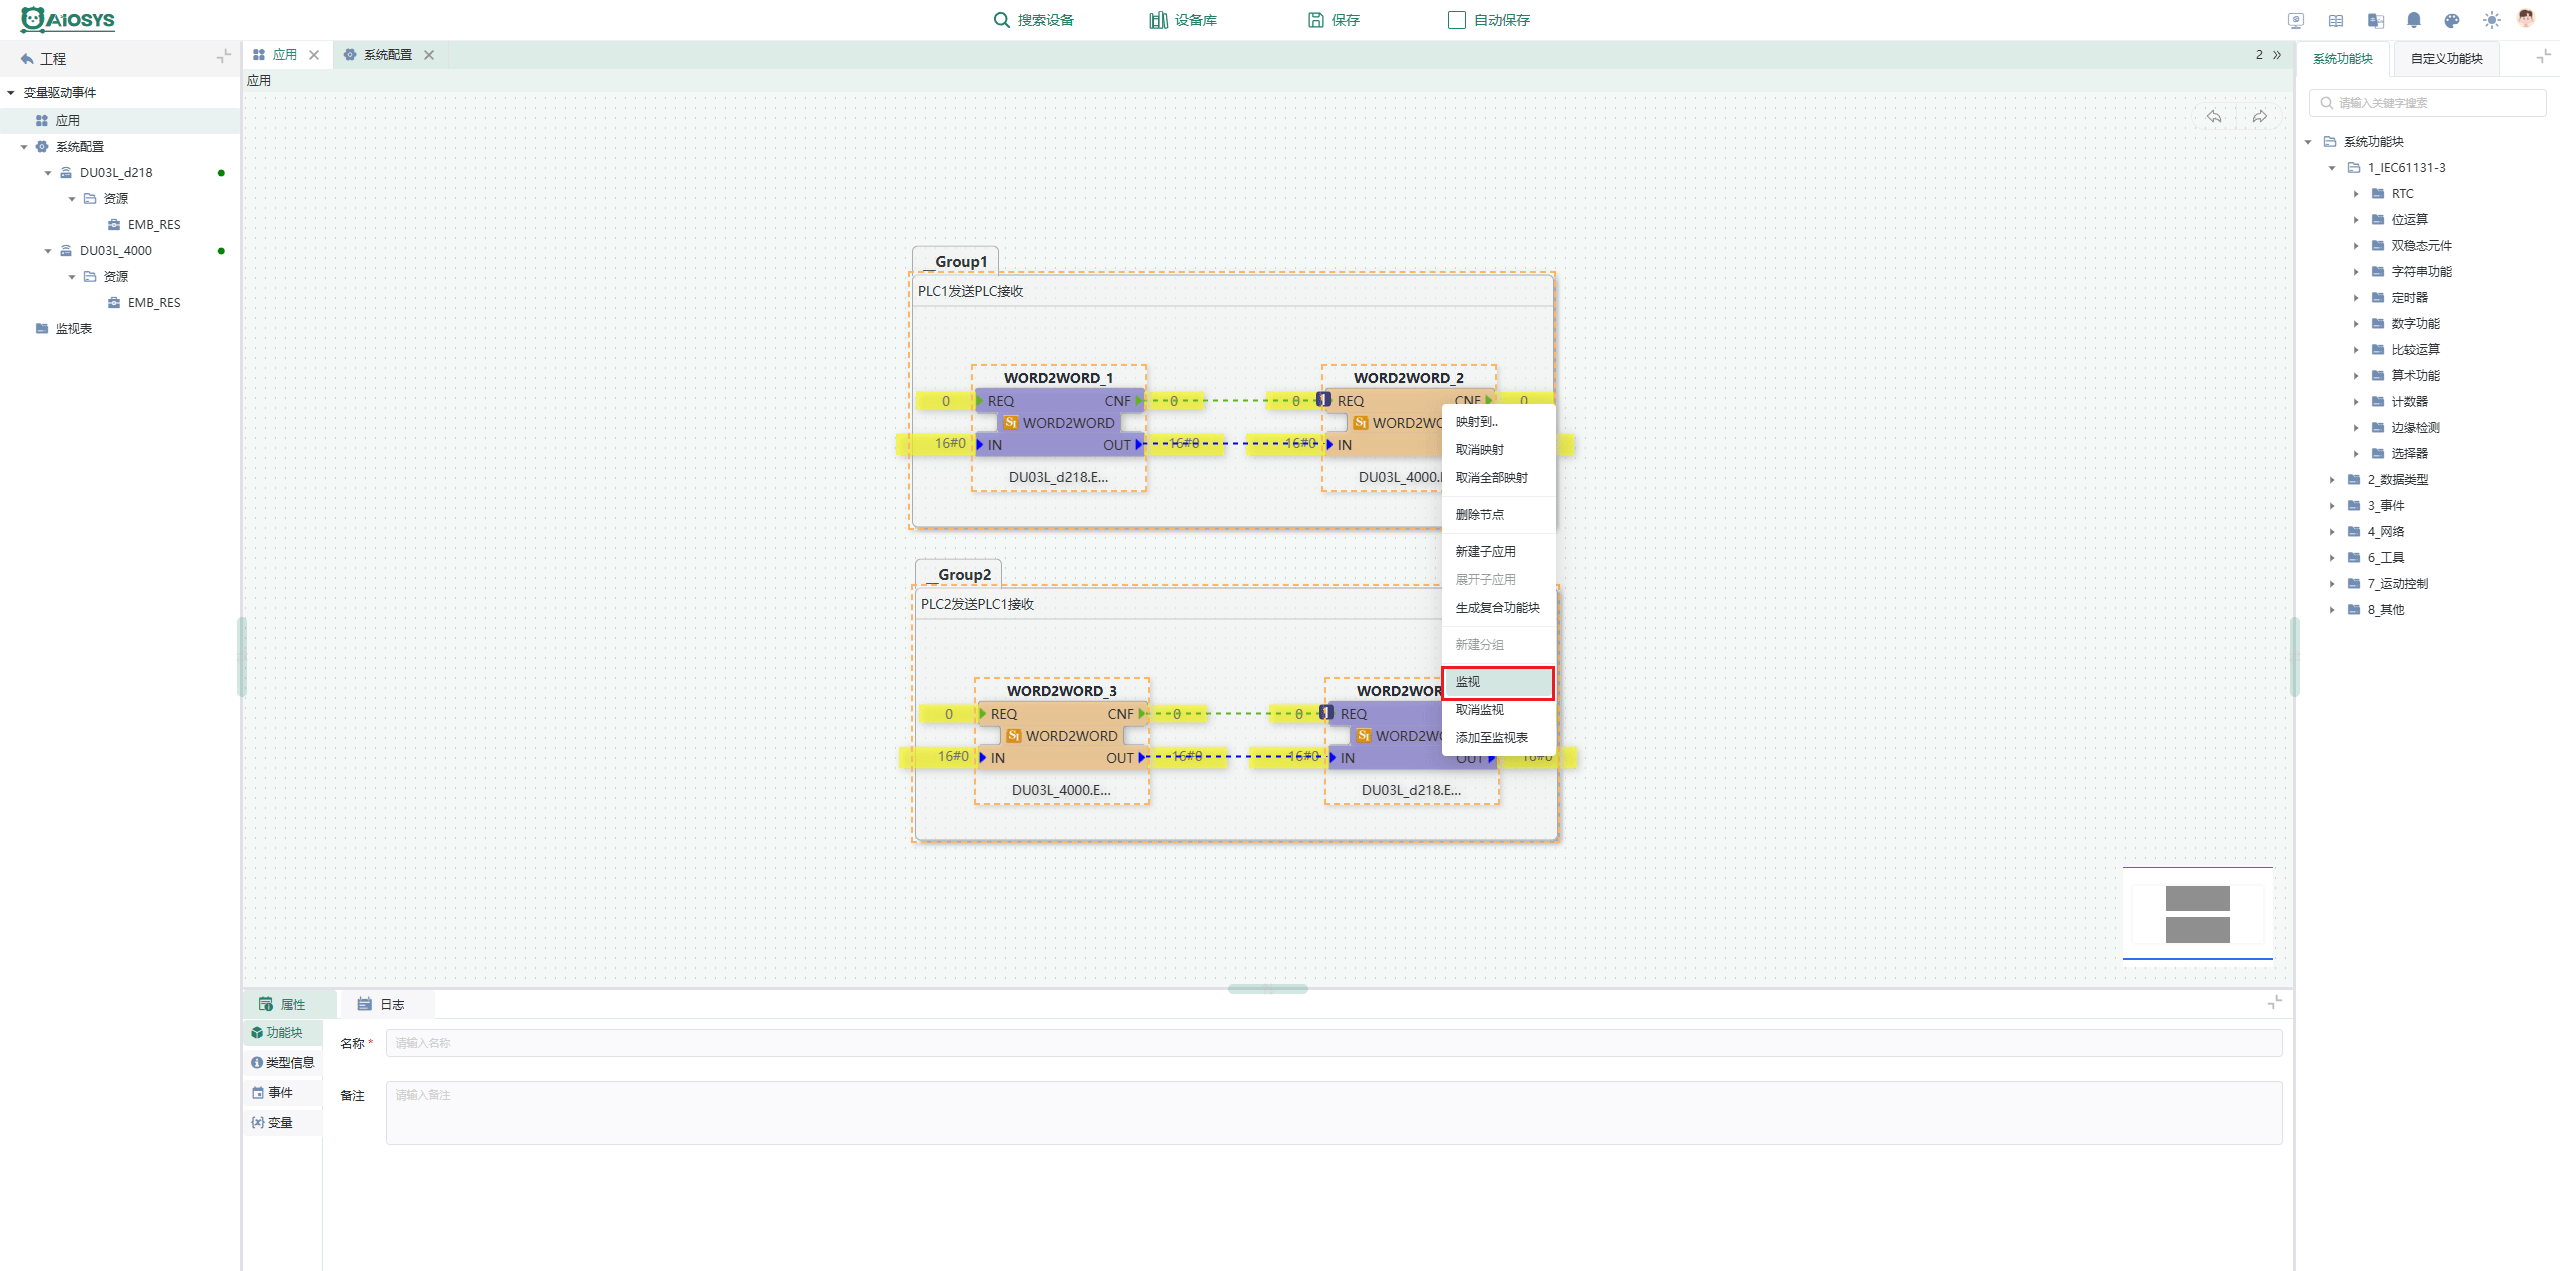Click the save disk icon
The image size is (2560, 1271).
(x=1316, y=20)
